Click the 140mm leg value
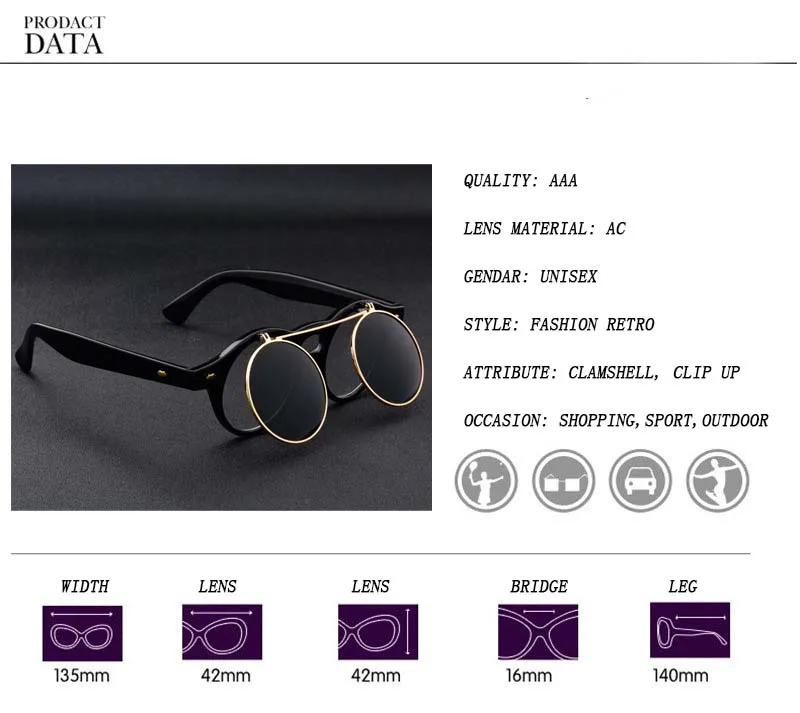The height and width of the screenshot is (713, 800). coord(681,676)
